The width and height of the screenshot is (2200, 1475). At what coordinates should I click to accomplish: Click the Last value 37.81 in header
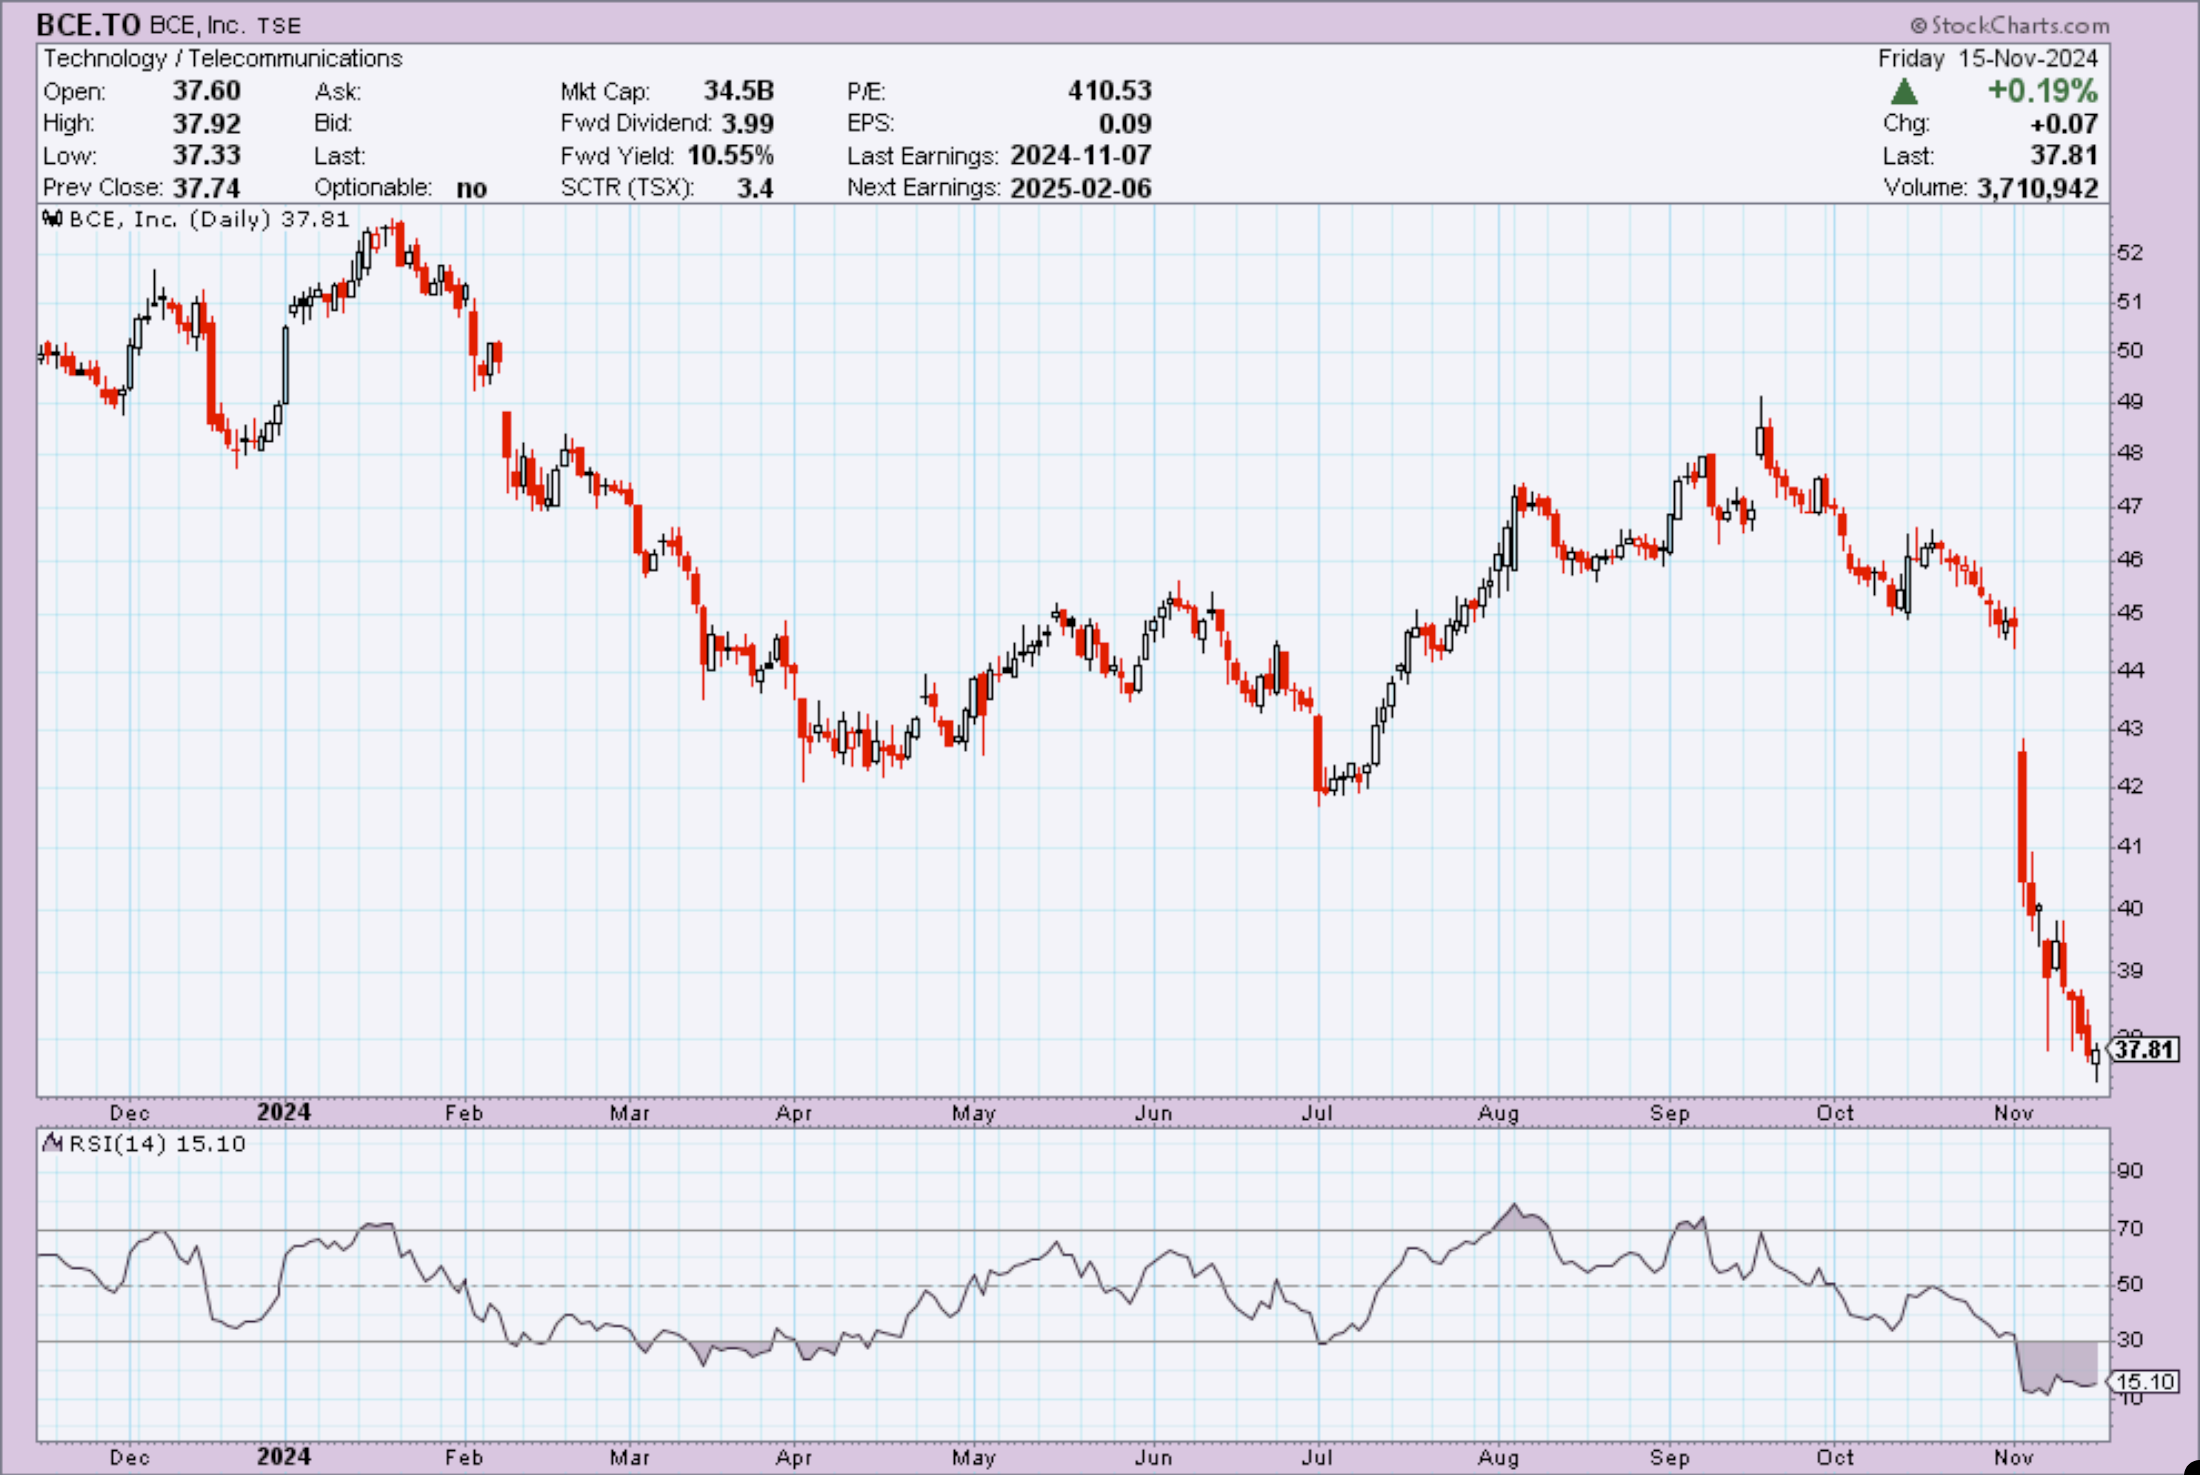pos(2063,155)
